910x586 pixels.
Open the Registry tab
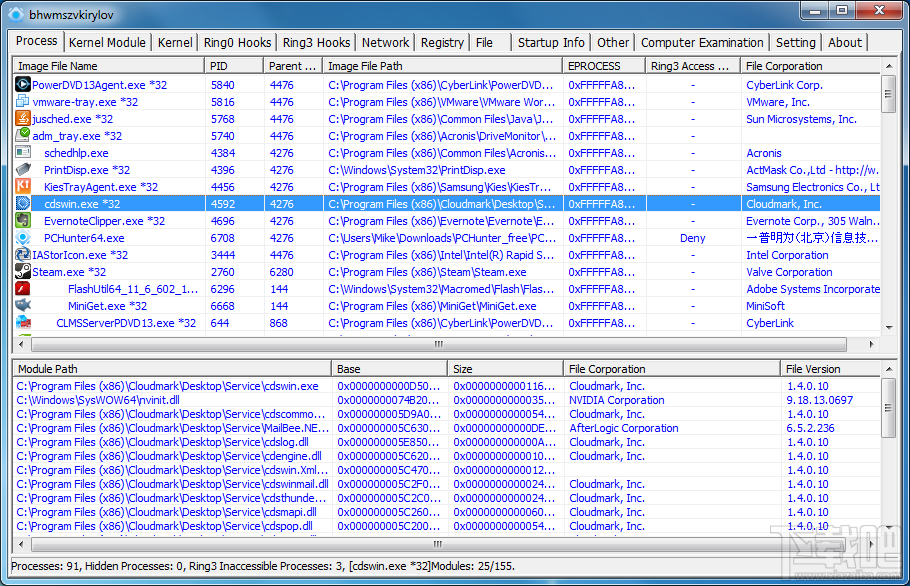[x=442, y=42]
